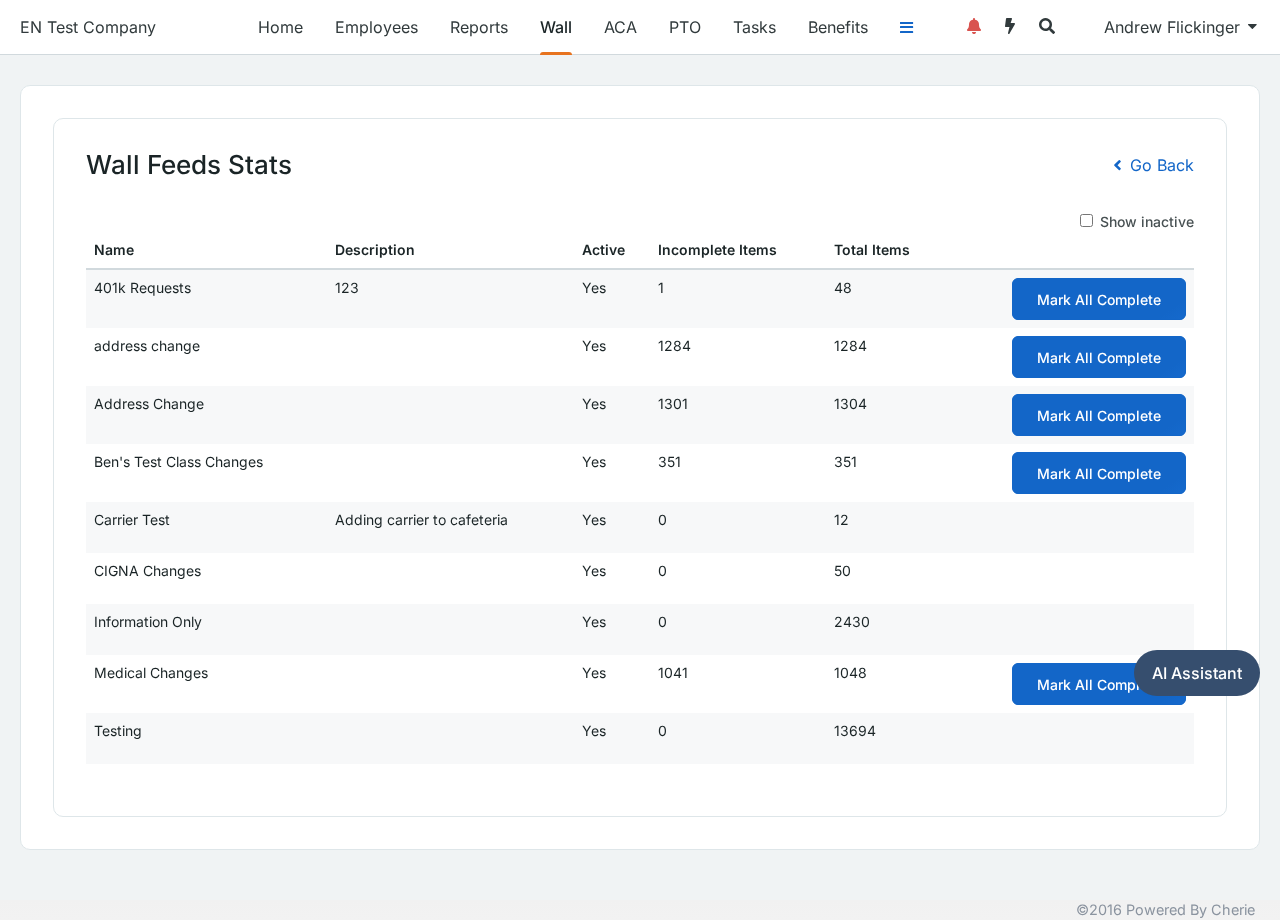This screenshot has width=1280, height=920.
Task: Open the Tasks navigation tab
Action: [754, 27]
